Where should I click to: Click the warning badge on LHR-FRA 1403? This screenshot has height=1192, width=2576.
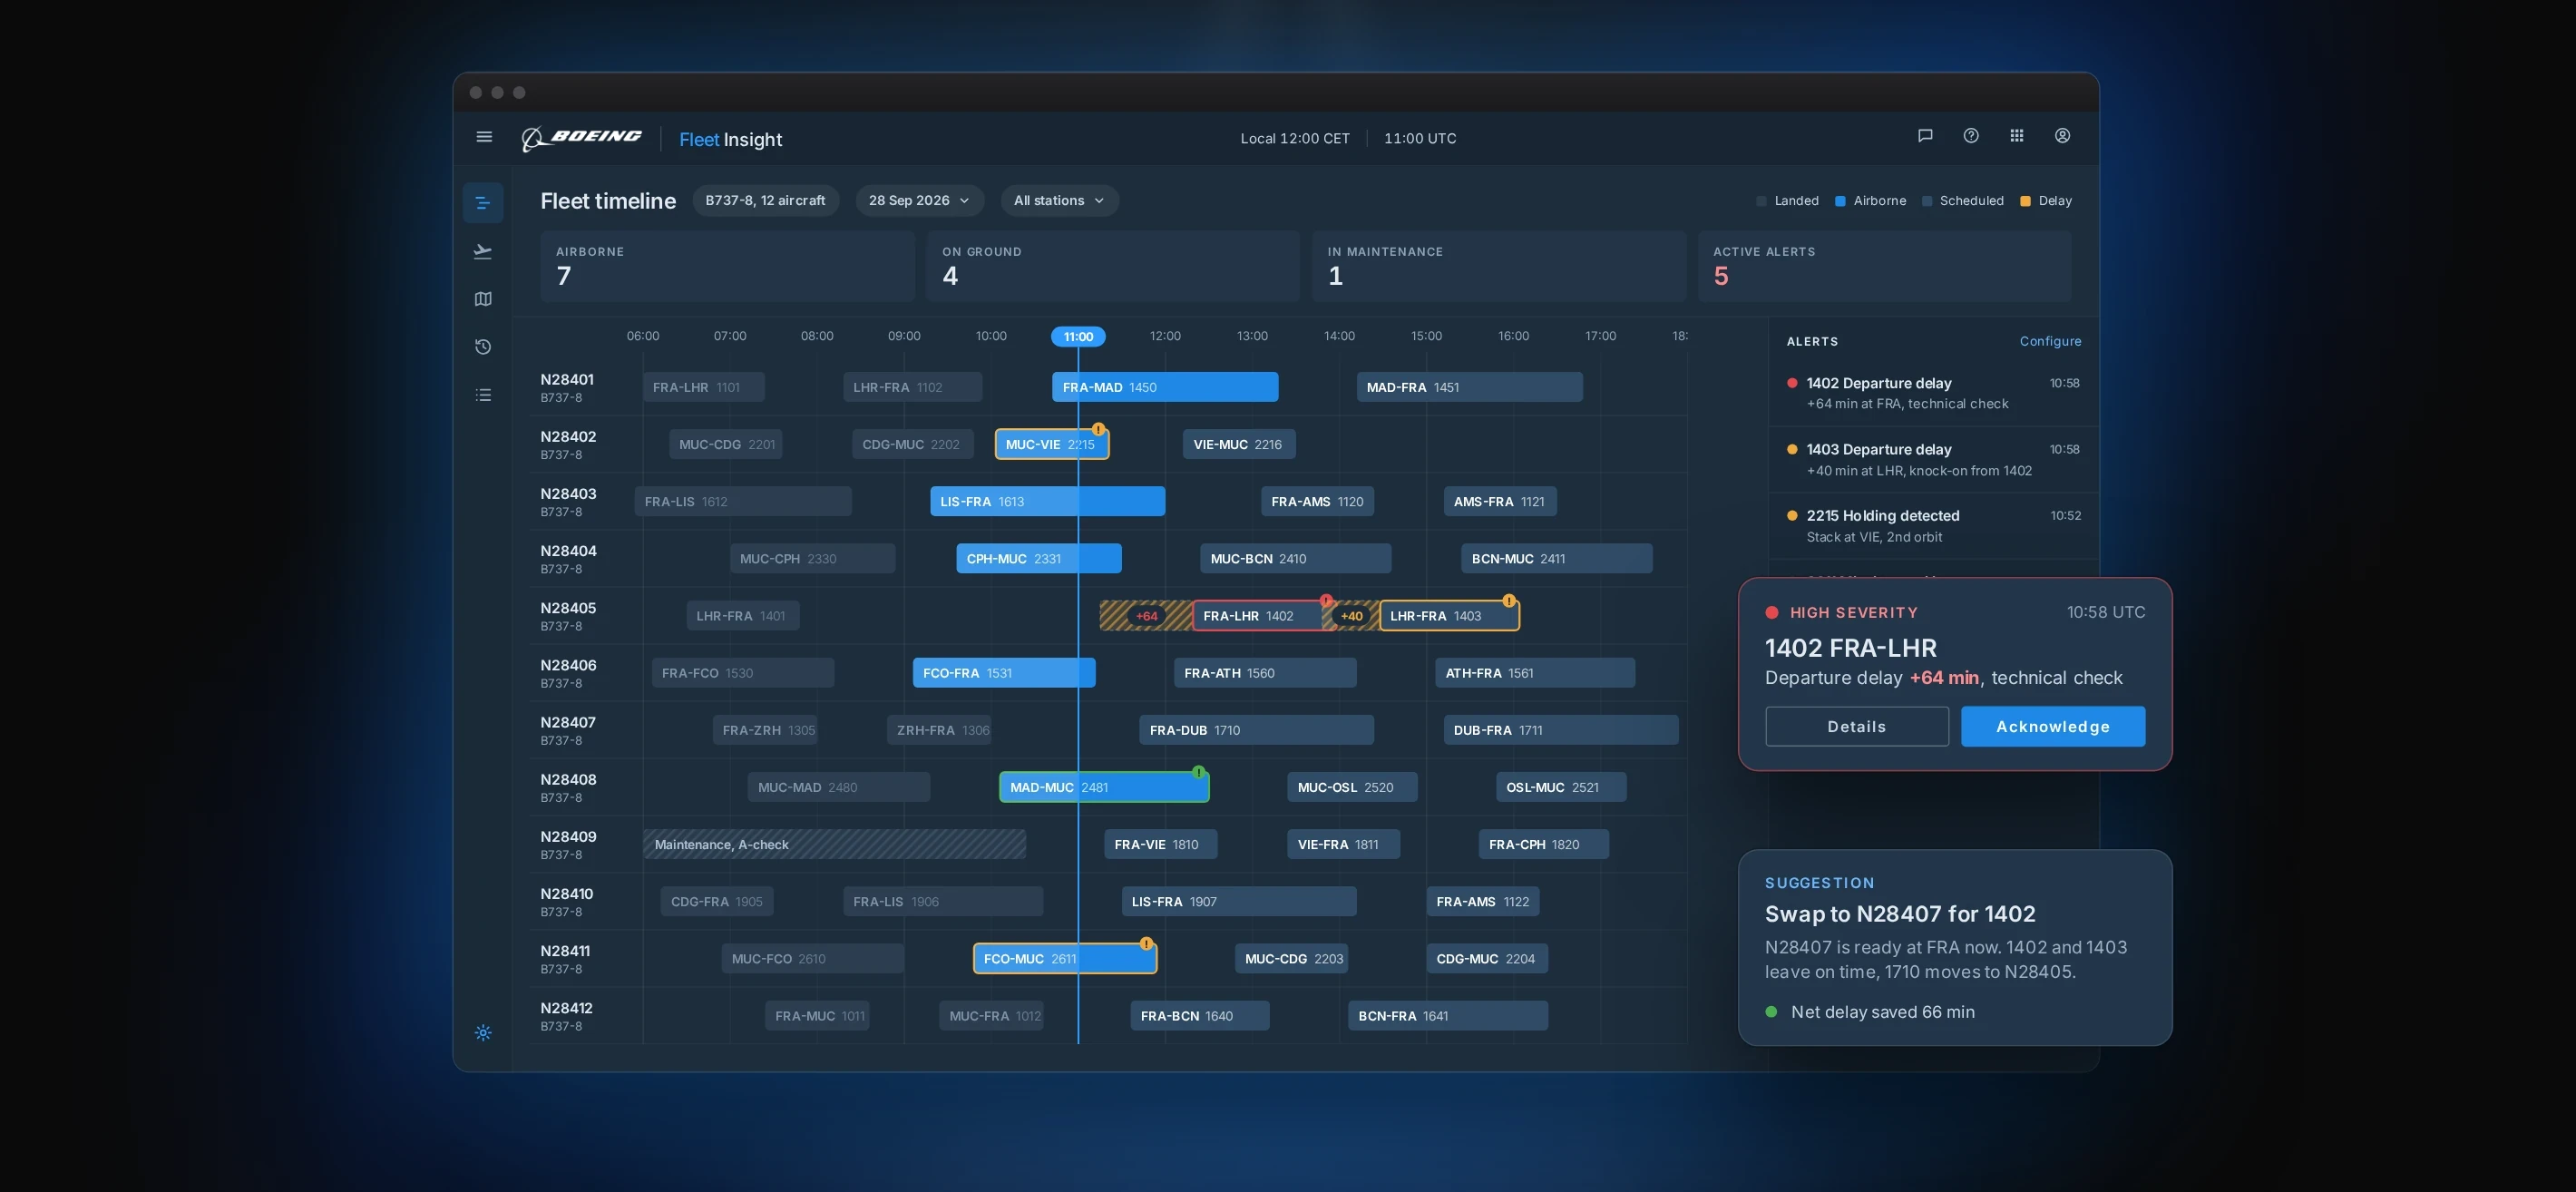1509,601
